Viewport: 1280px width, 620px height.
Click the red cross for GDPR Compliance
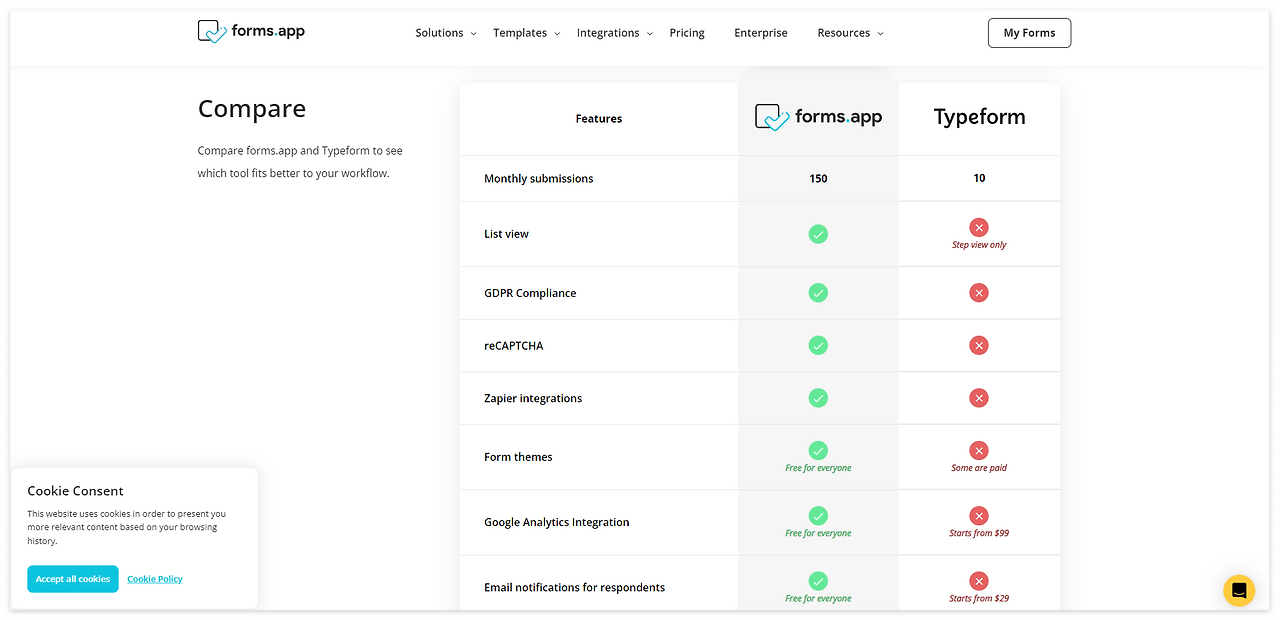979,293
